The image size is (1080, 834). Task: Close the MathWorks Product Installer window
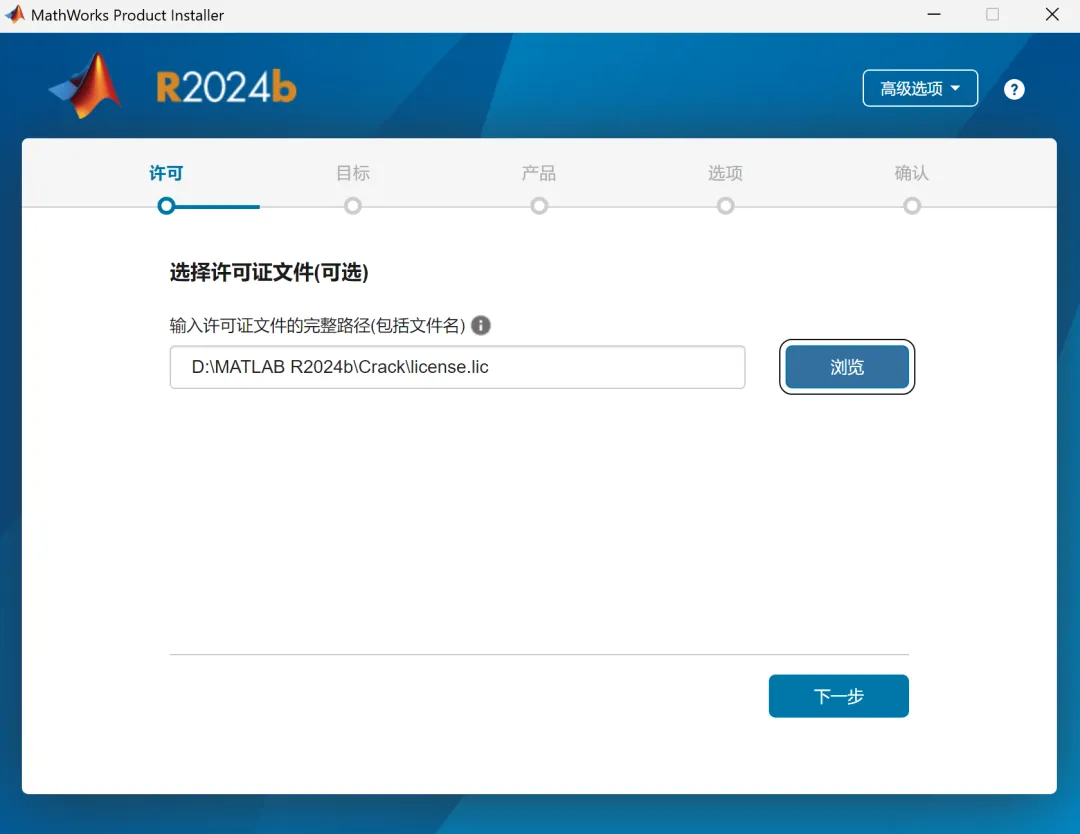pos(1052,14)
